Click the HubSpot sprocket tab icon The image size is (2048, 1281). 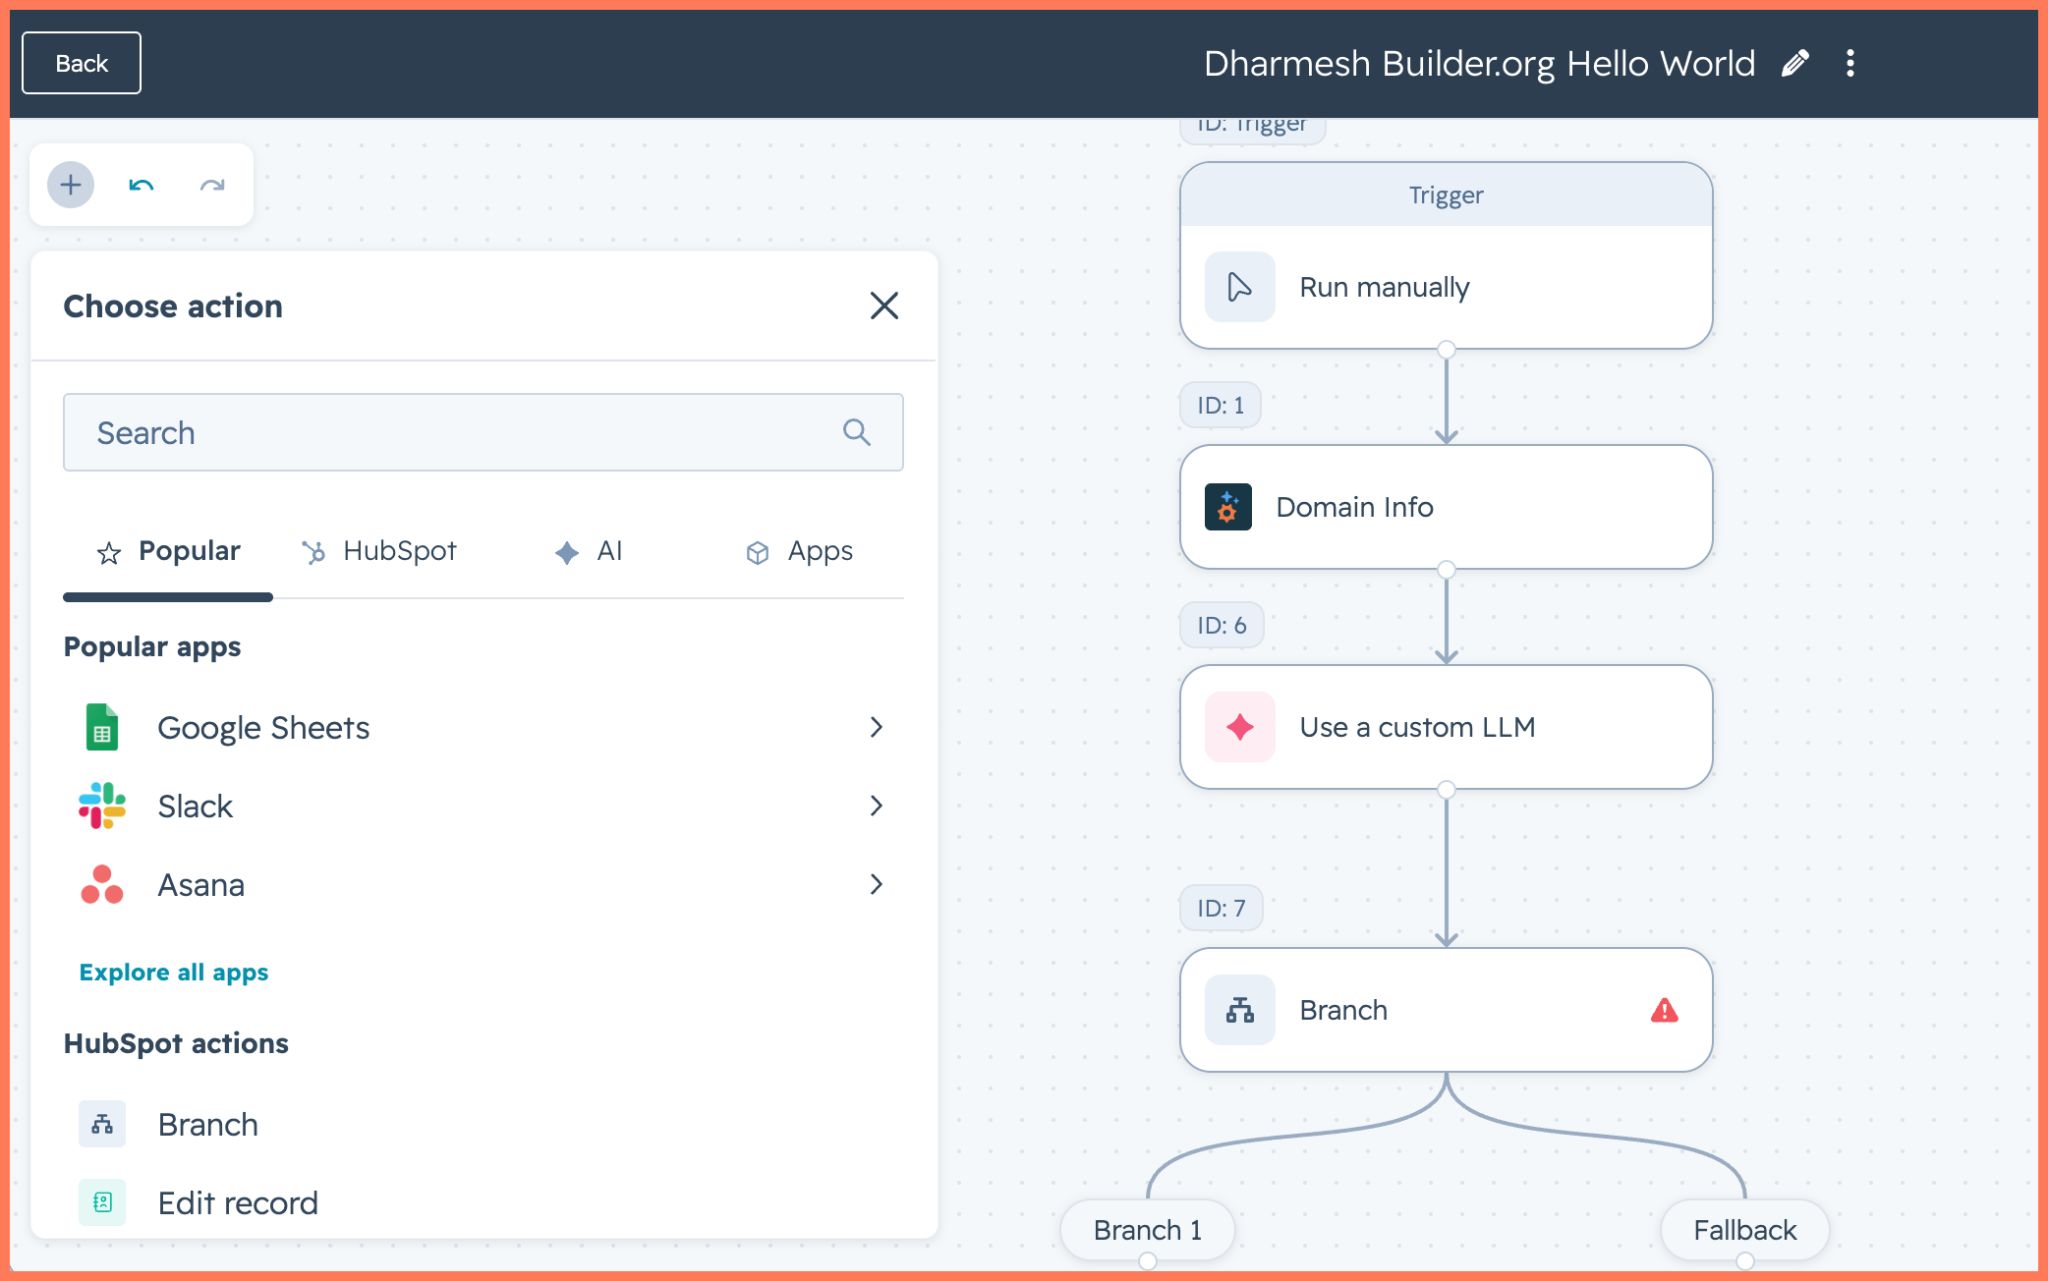pyautogui.click(x=314, y=552)
